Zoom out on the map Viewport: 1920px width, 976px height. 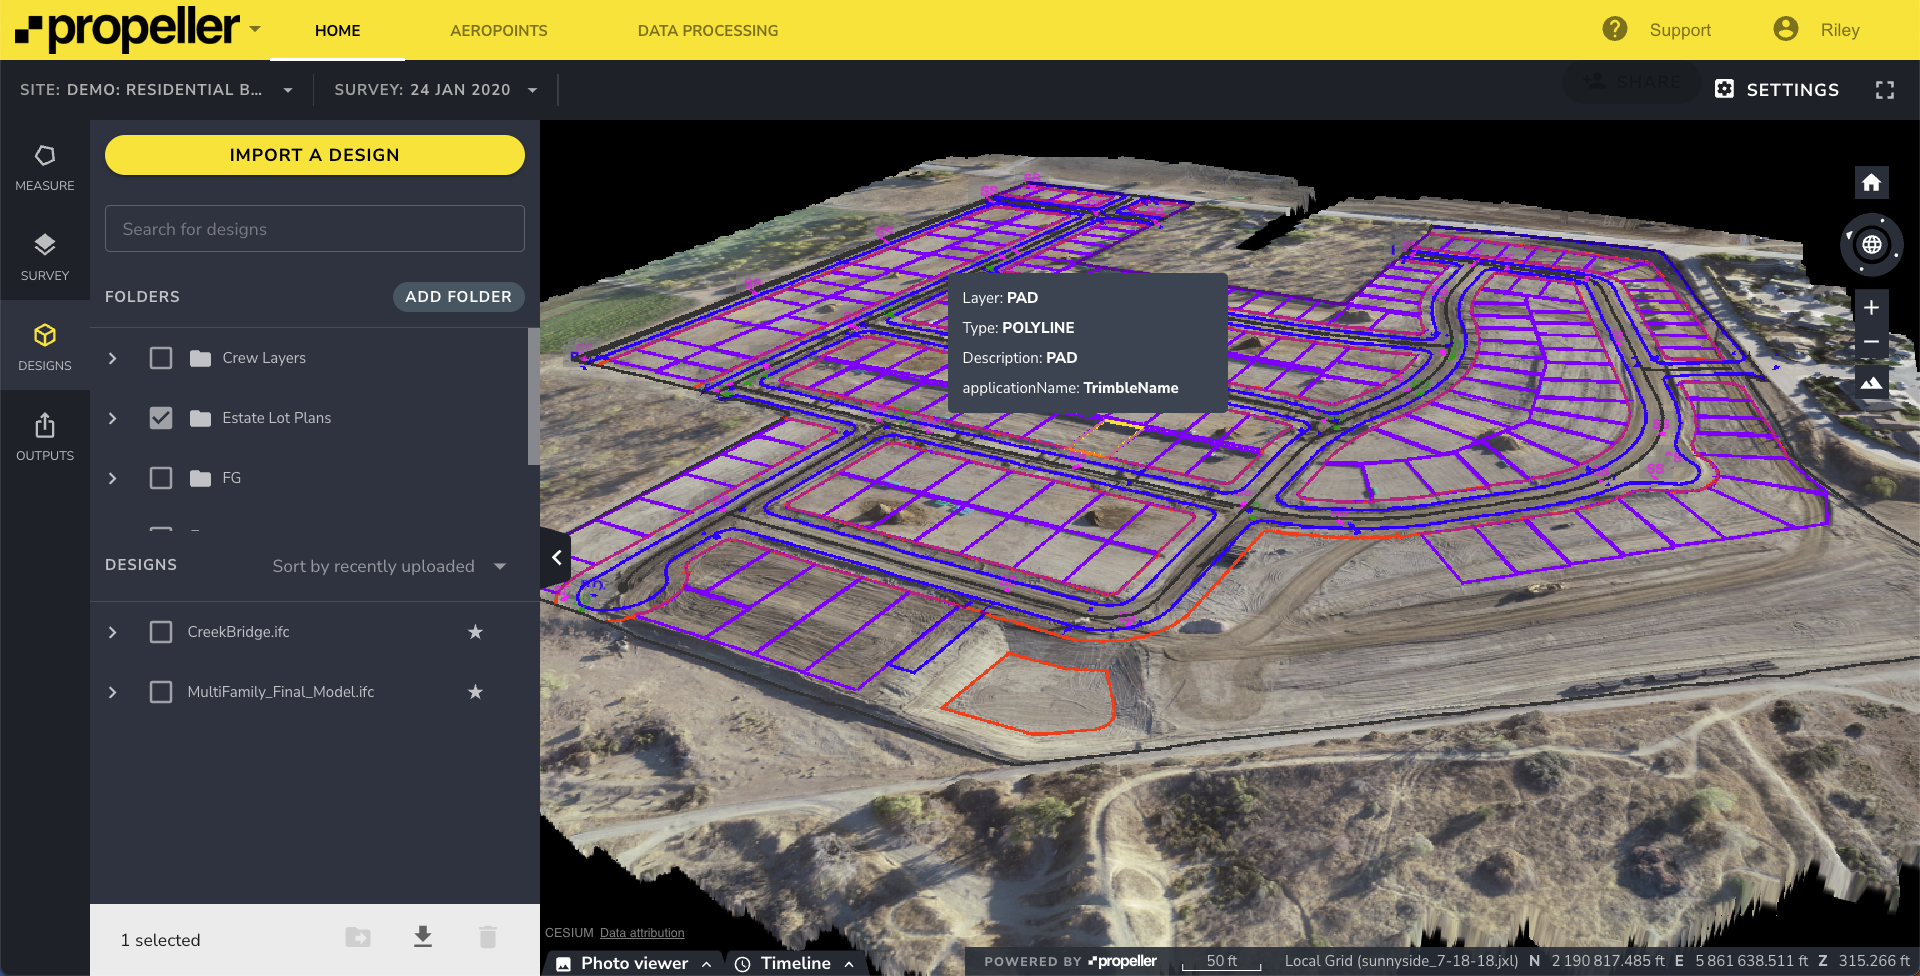point(1871,342)
